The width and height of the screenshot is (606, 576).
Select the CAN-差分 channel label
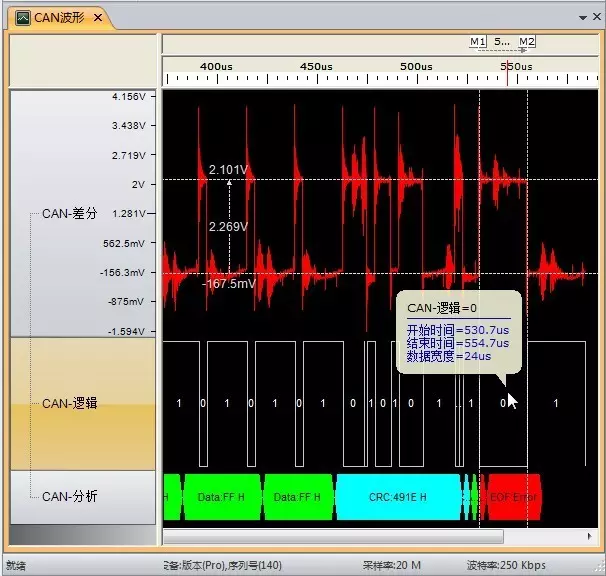click(x=69, y=214)
